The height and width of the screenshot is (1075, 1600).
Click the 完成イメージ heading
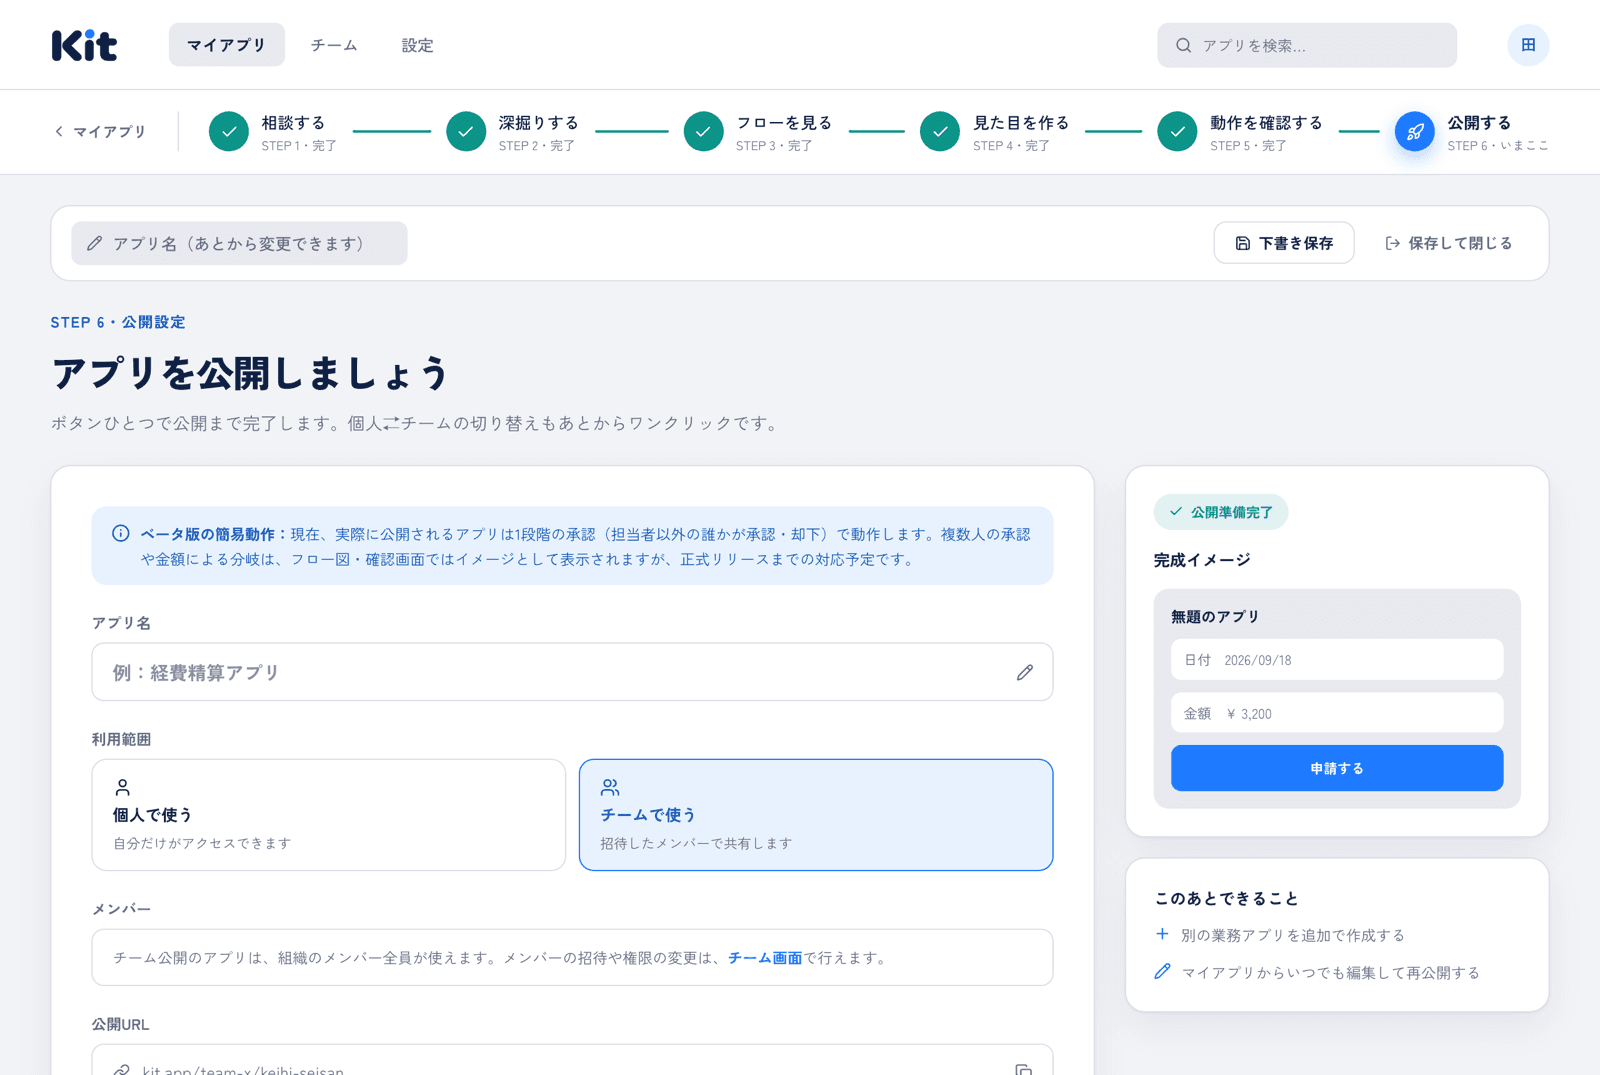point(1202,560)
